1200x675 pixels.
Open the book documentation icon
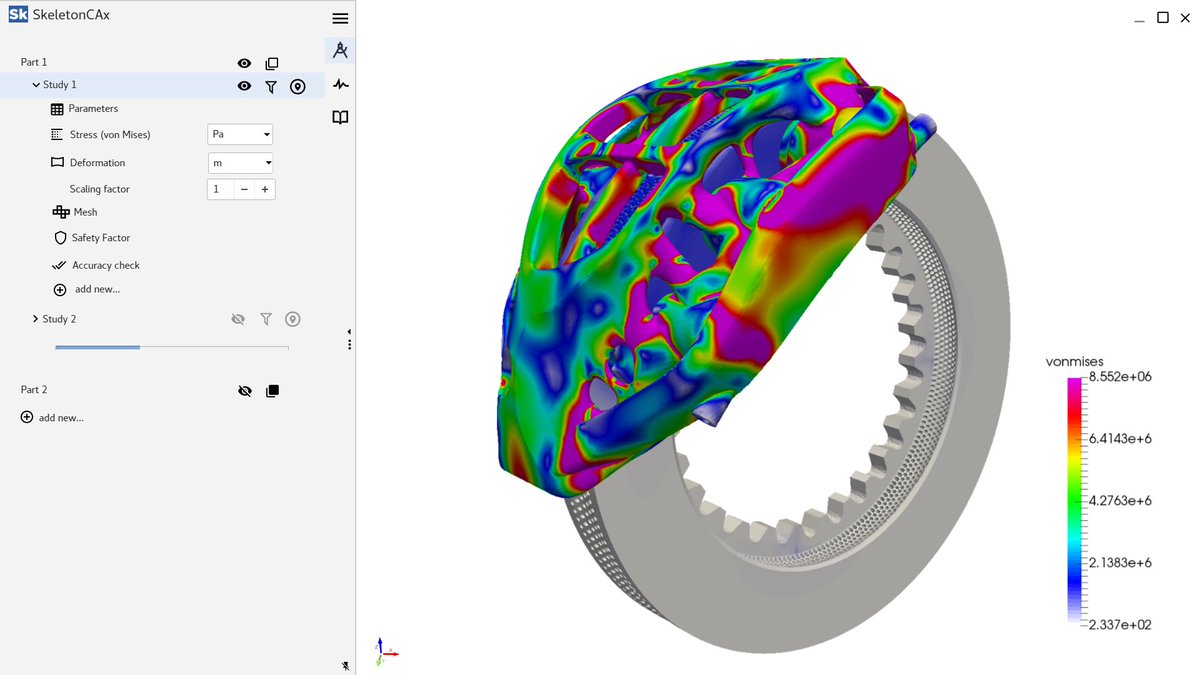(x=340, y=117)
